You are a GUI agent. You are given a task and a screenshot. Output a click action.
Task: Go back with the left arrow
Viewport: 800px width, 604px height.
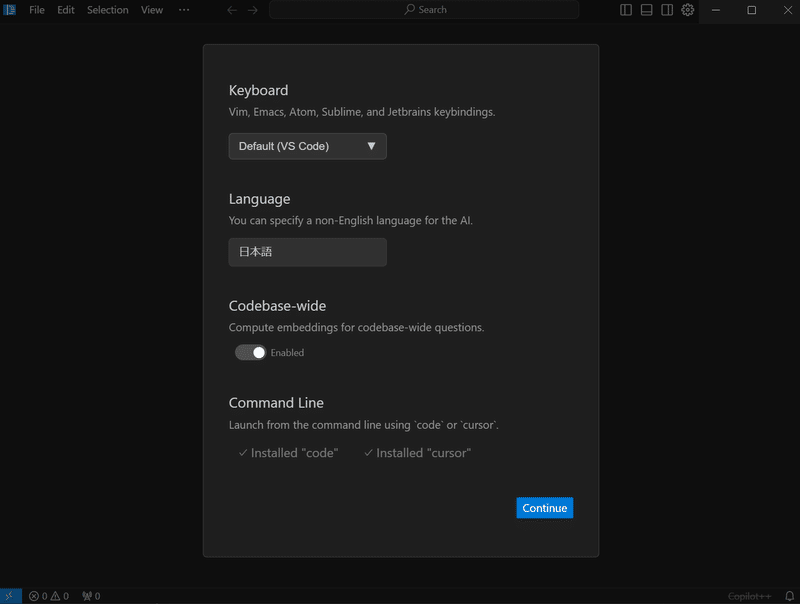232,10
